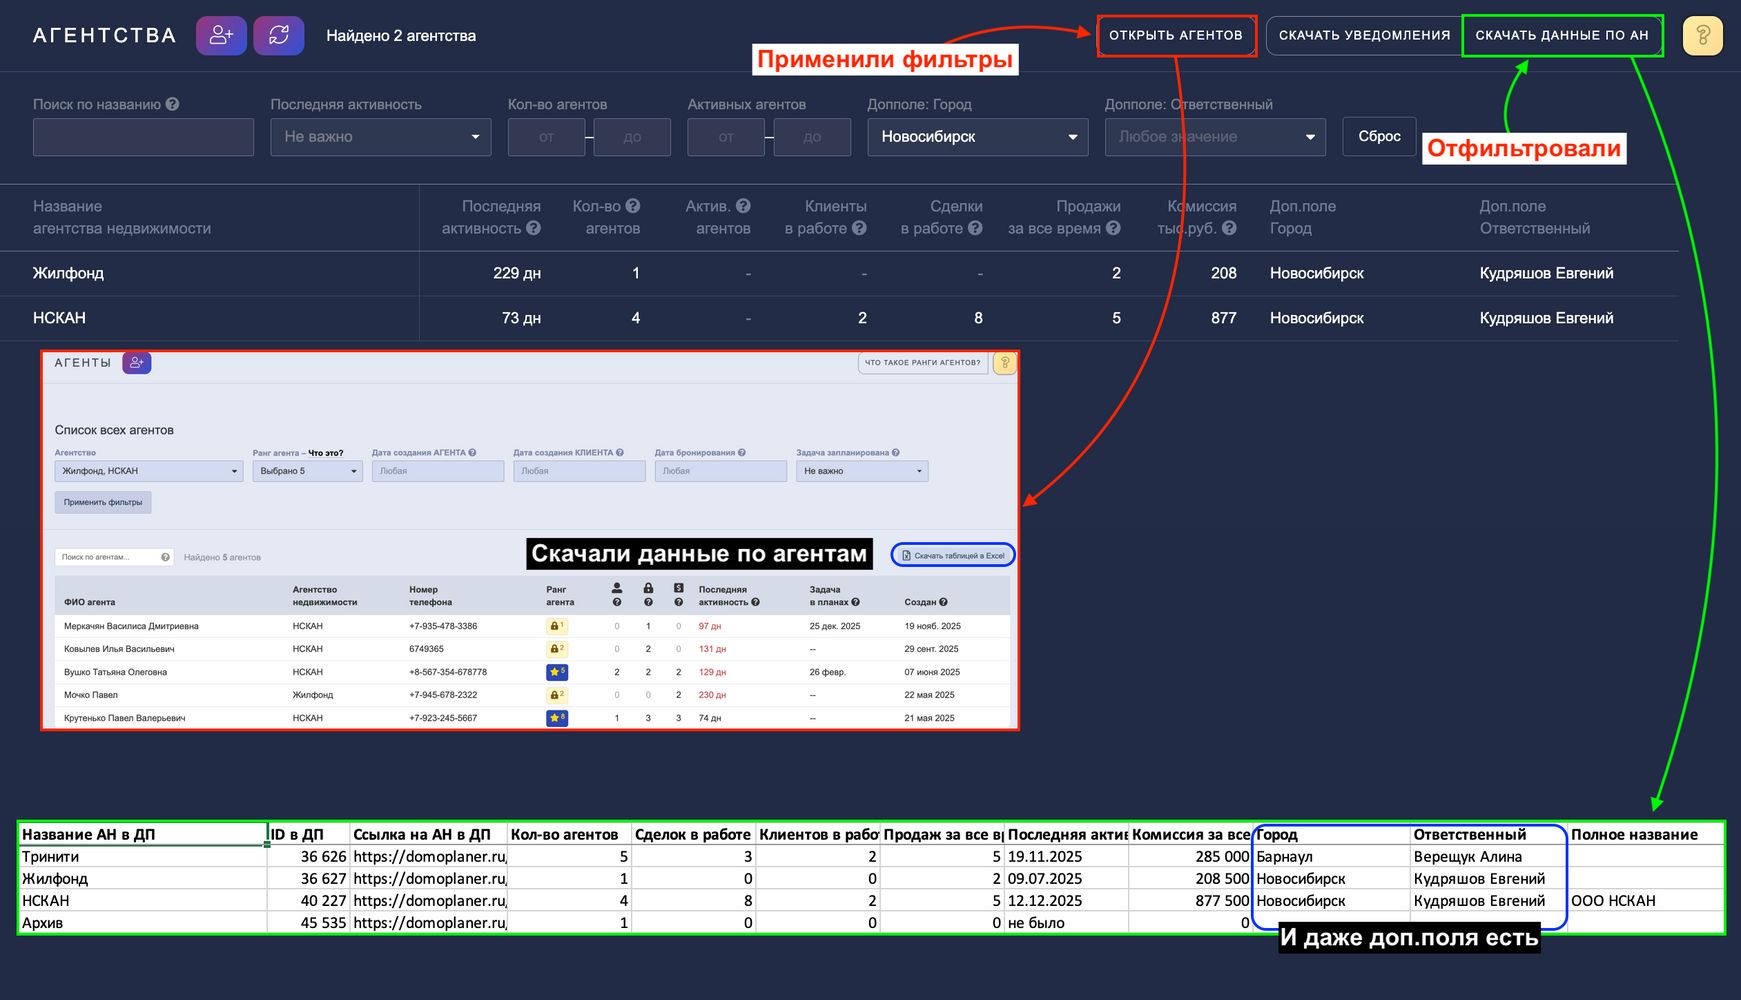Open the 'НСКАН' agency row
Screen dimensions: 1741x1000
60,318
